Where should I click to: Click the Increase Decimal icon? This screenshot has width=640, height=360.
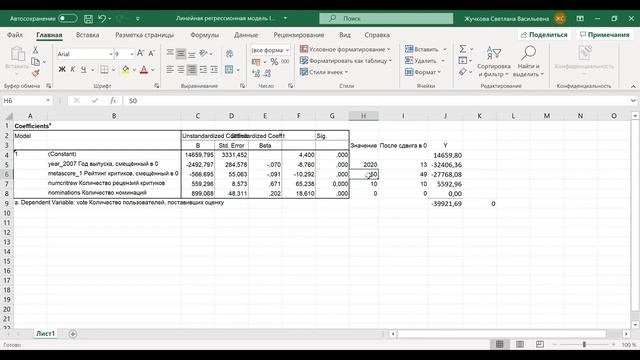[x=256, y=73]
